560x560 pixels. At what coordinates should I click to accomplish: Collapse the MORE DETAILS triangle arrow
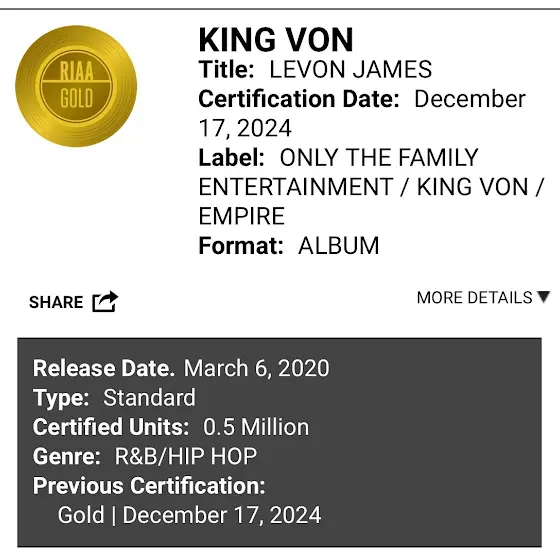point(544,296)
